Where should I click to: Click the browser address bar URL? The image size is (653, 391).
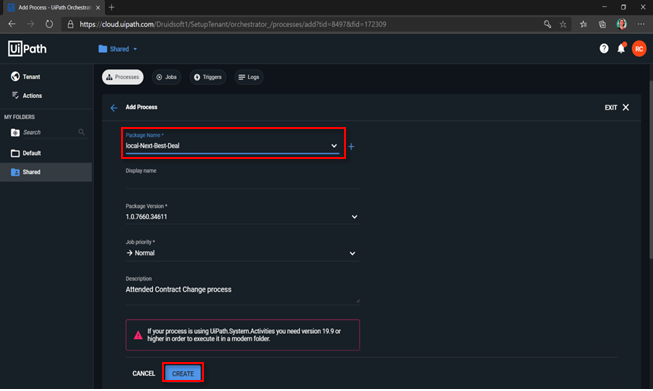pos(232,25)
